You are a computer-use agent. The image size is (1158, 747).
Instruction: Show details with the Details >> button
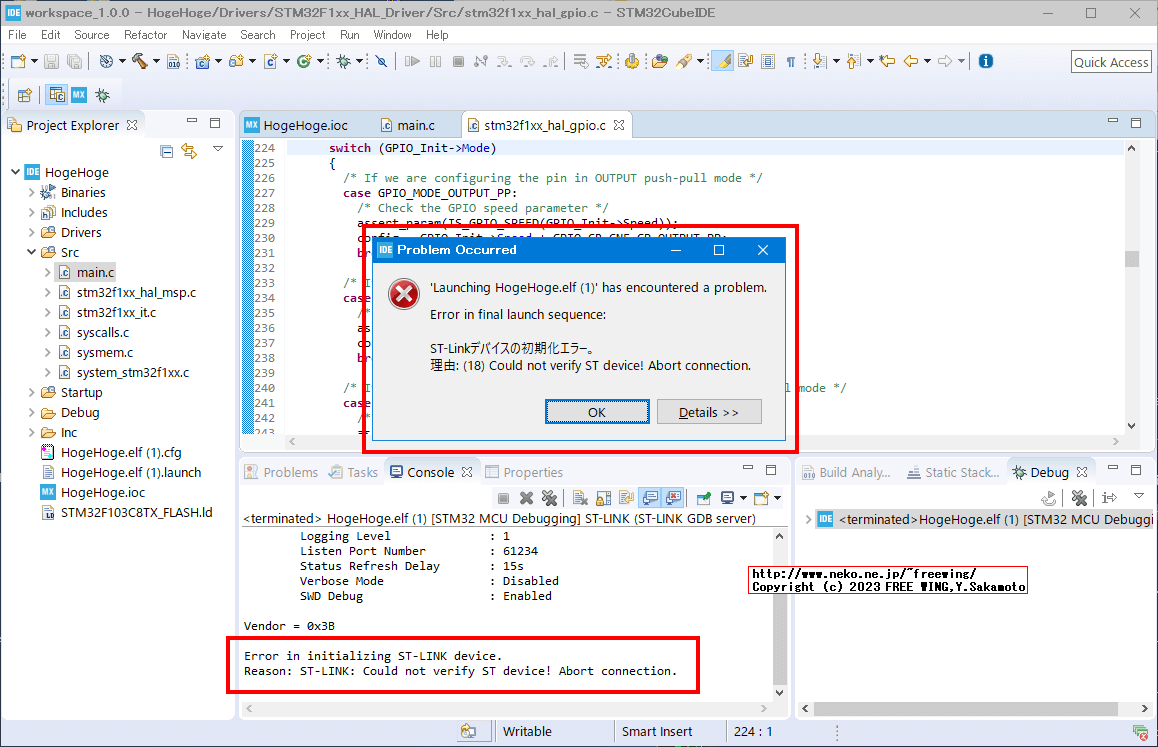[709, 411]
